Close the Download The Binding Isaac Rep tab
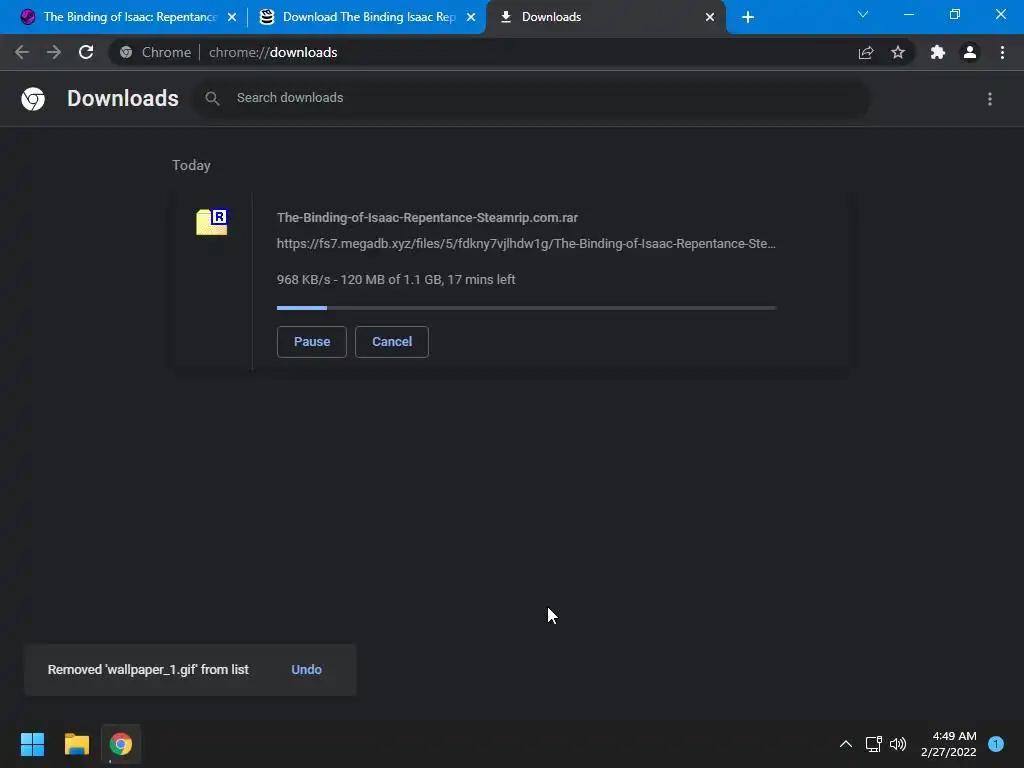This screenshot has width=1024, height=768. coord(471,17)
